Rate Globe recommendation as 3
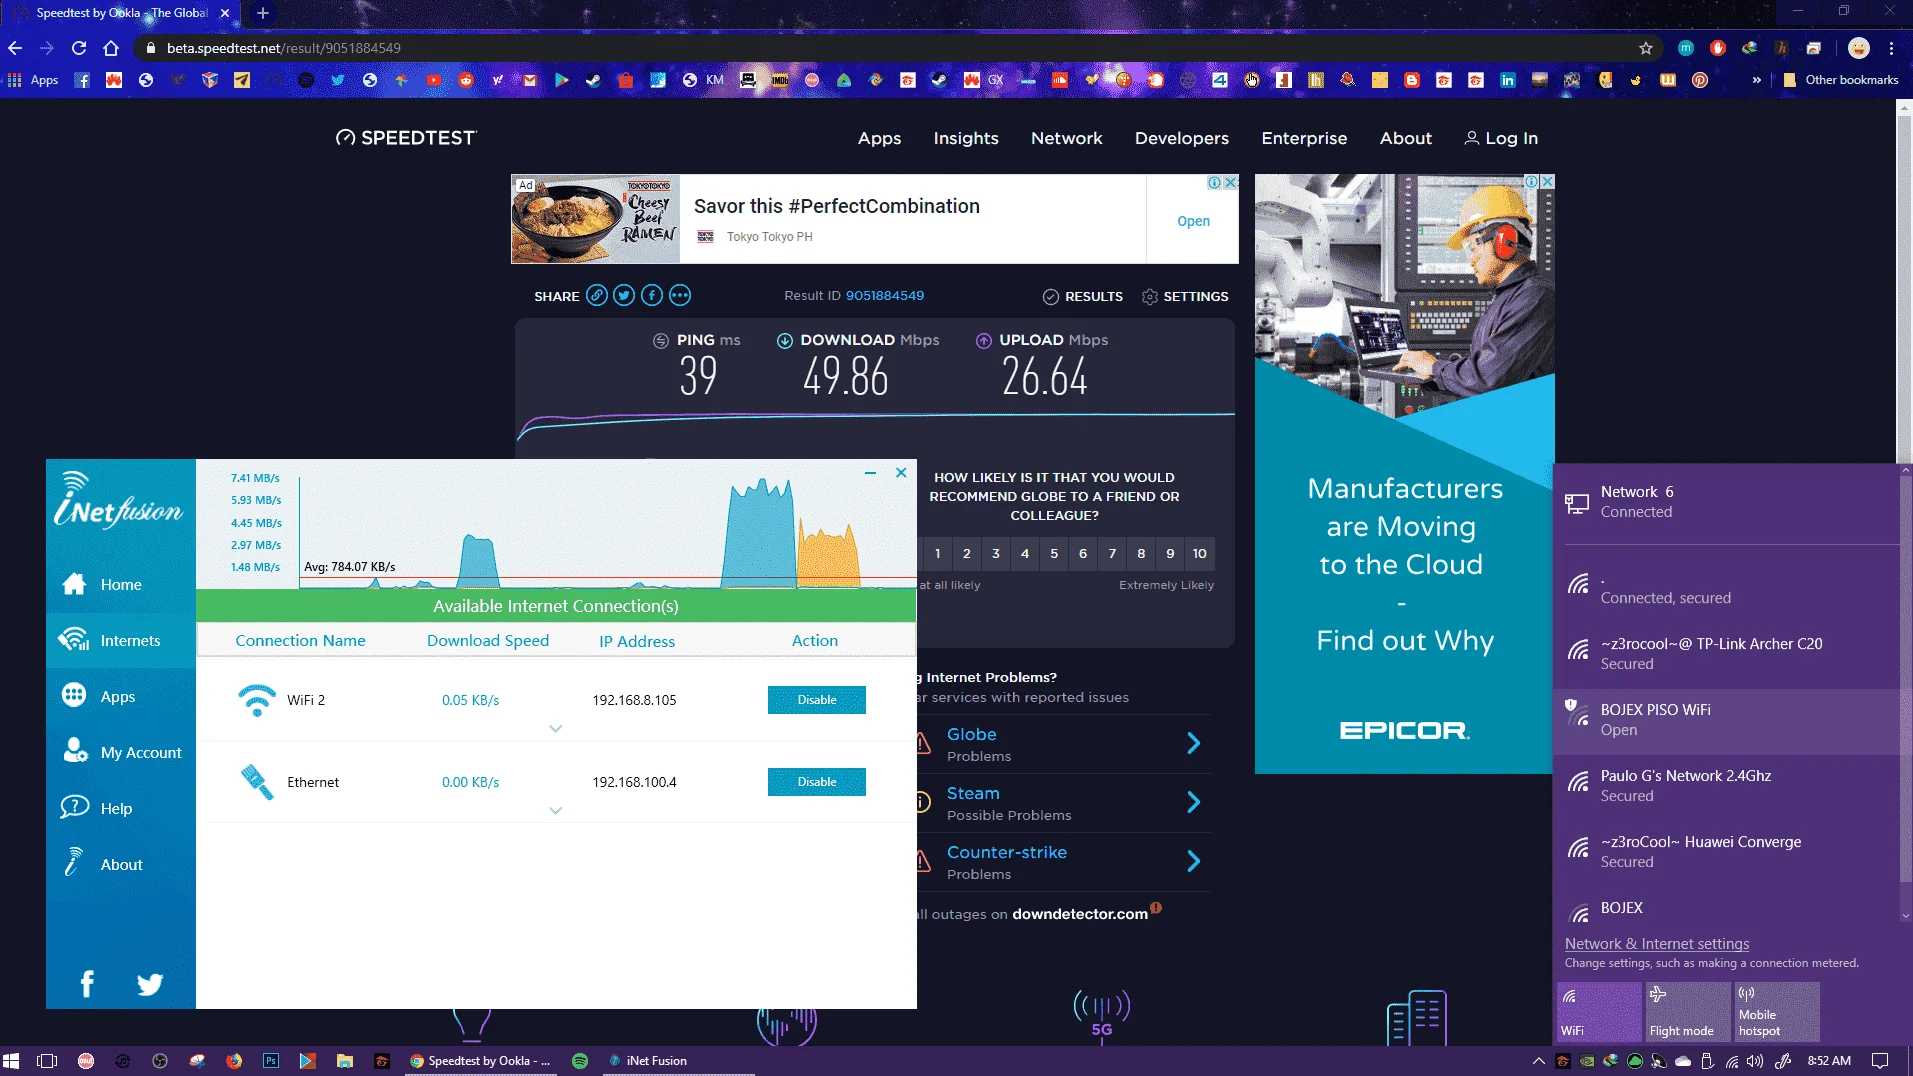Image resolution: width=1913 pixels, height=1076 pixels. coord(996,554)
